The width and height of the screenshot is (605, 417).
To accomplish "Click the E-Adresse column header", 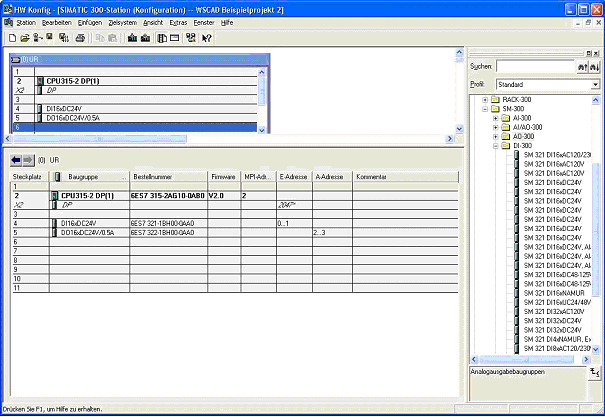I will [294, 177].
